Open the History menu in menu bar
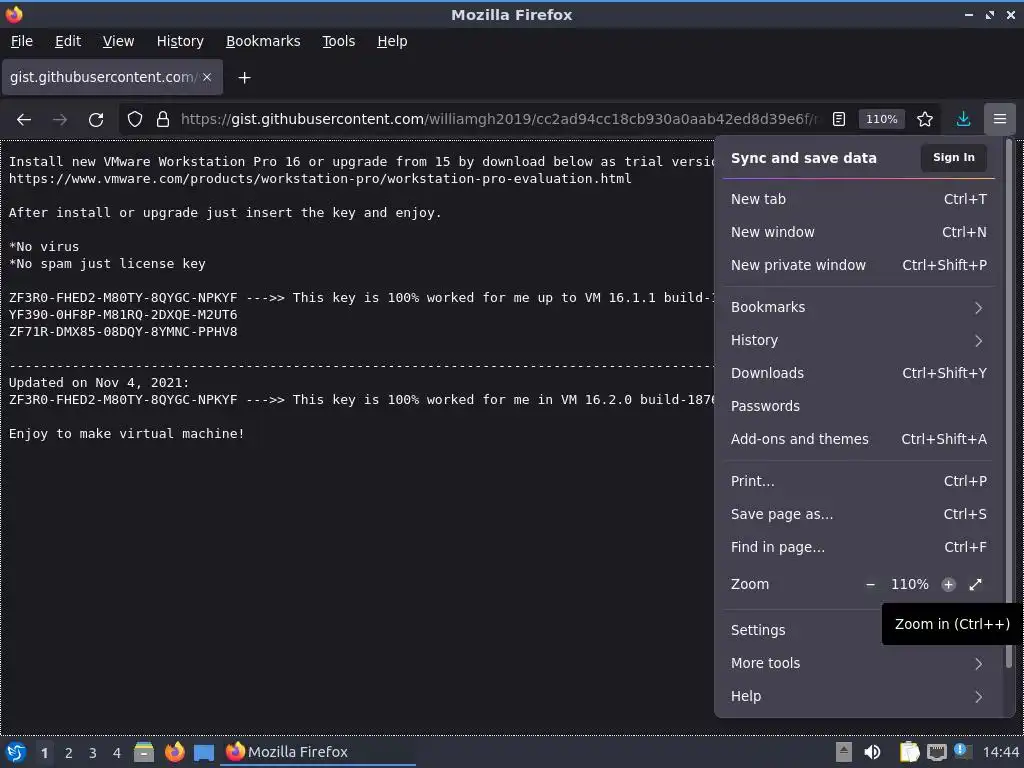Screen dimensions: 1024x768 (180, 41)
